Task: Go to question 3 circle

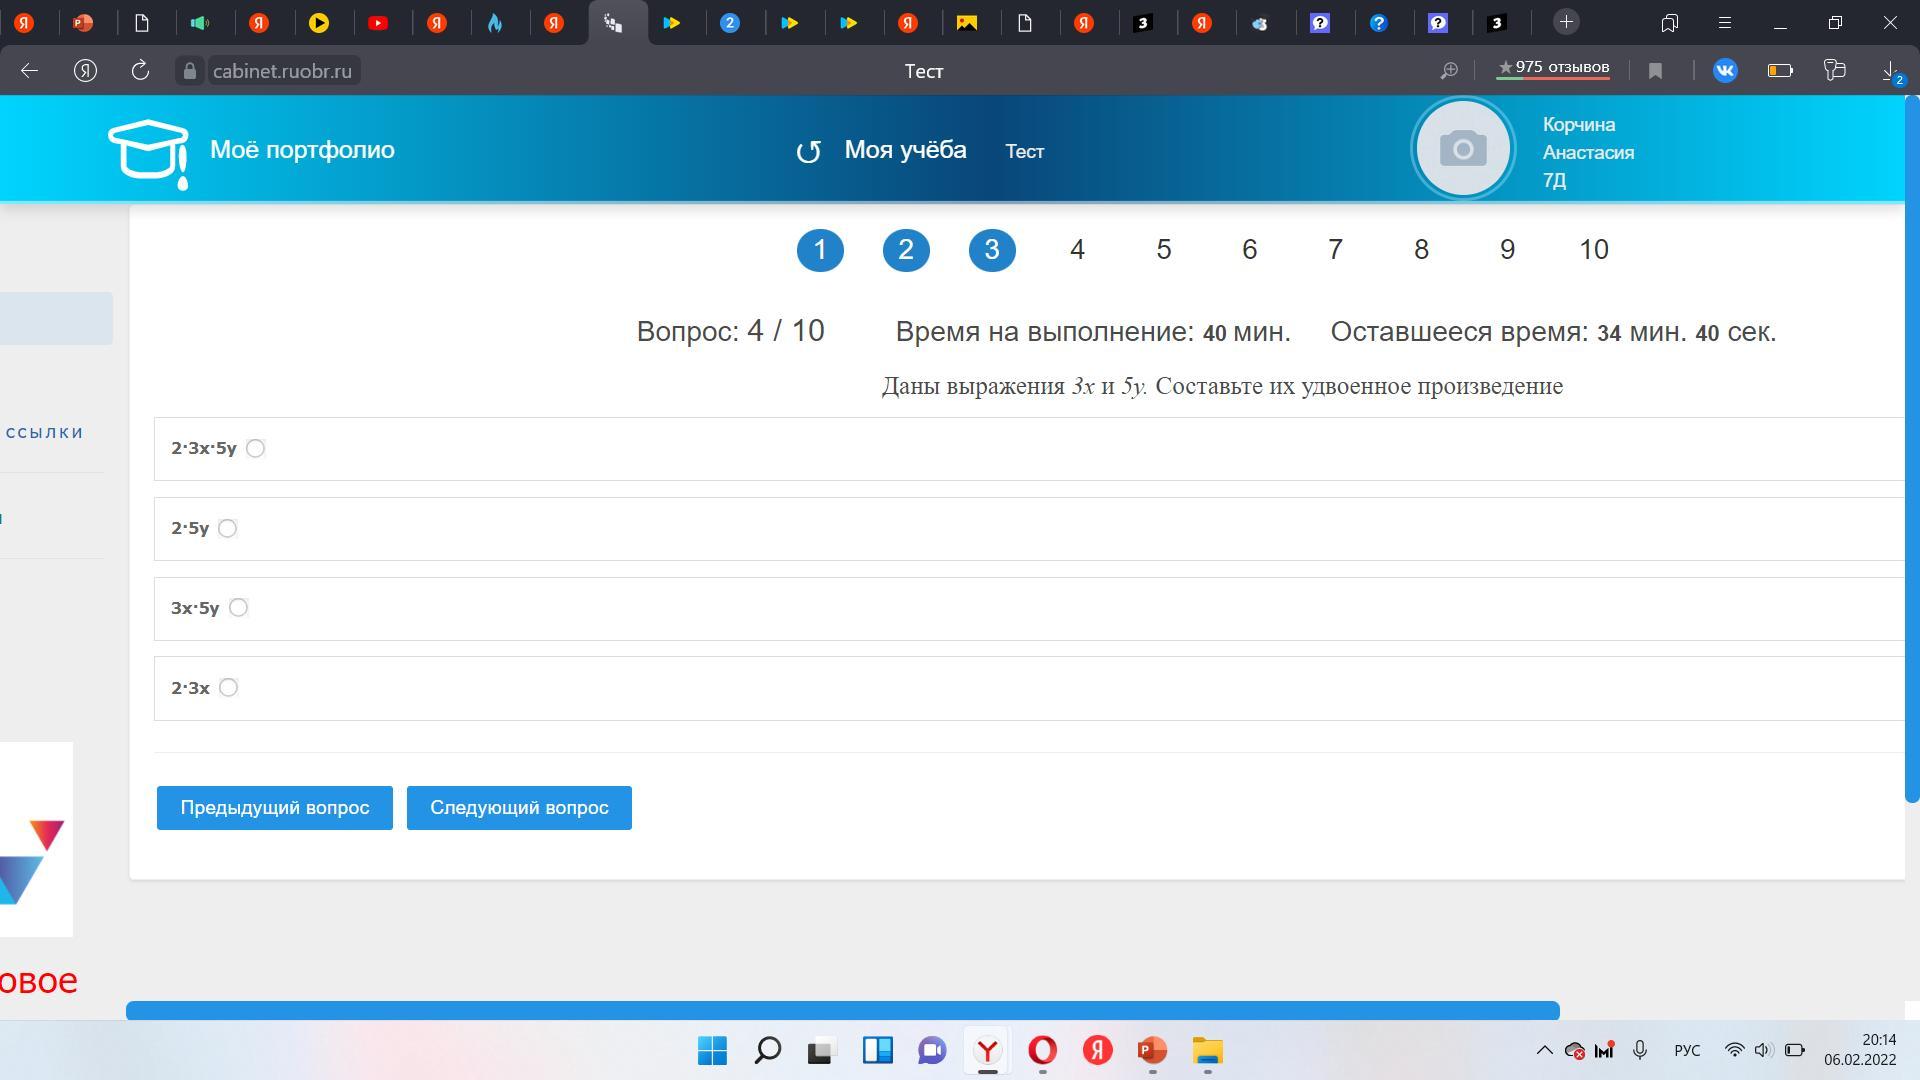Action: tap(992, 250)
